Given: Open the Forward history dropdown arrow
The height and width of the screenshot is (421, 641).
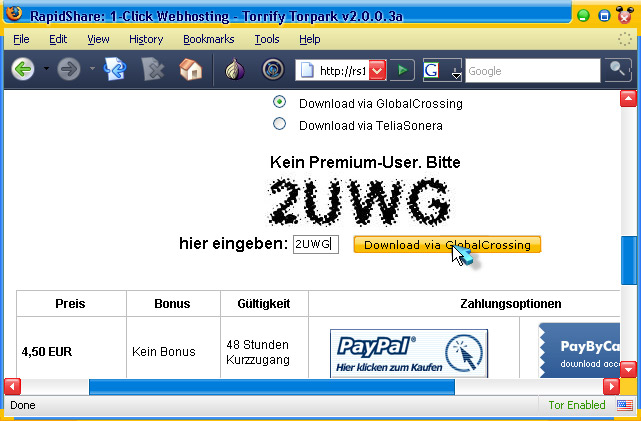Looking at the screenshot, I should (x=92, y=69).
